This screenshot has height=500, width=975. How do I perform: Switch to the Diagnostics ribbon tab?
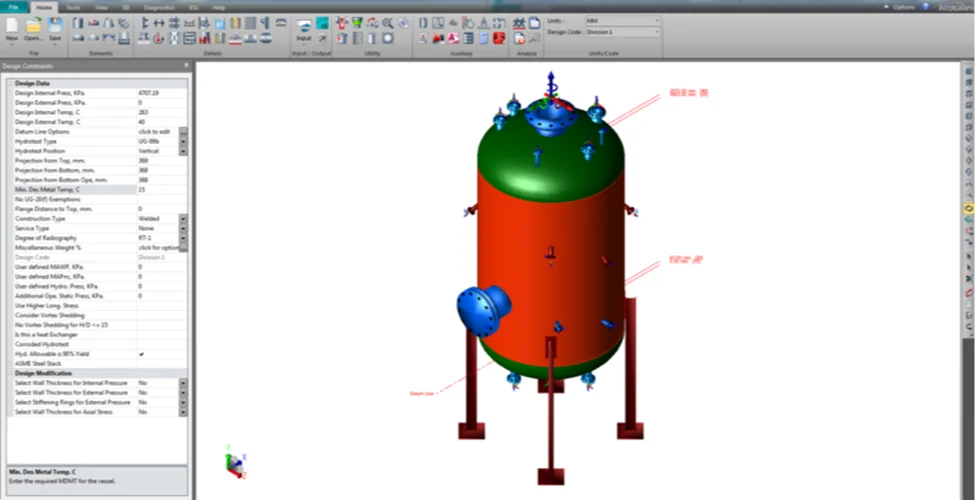coord(157,7)
